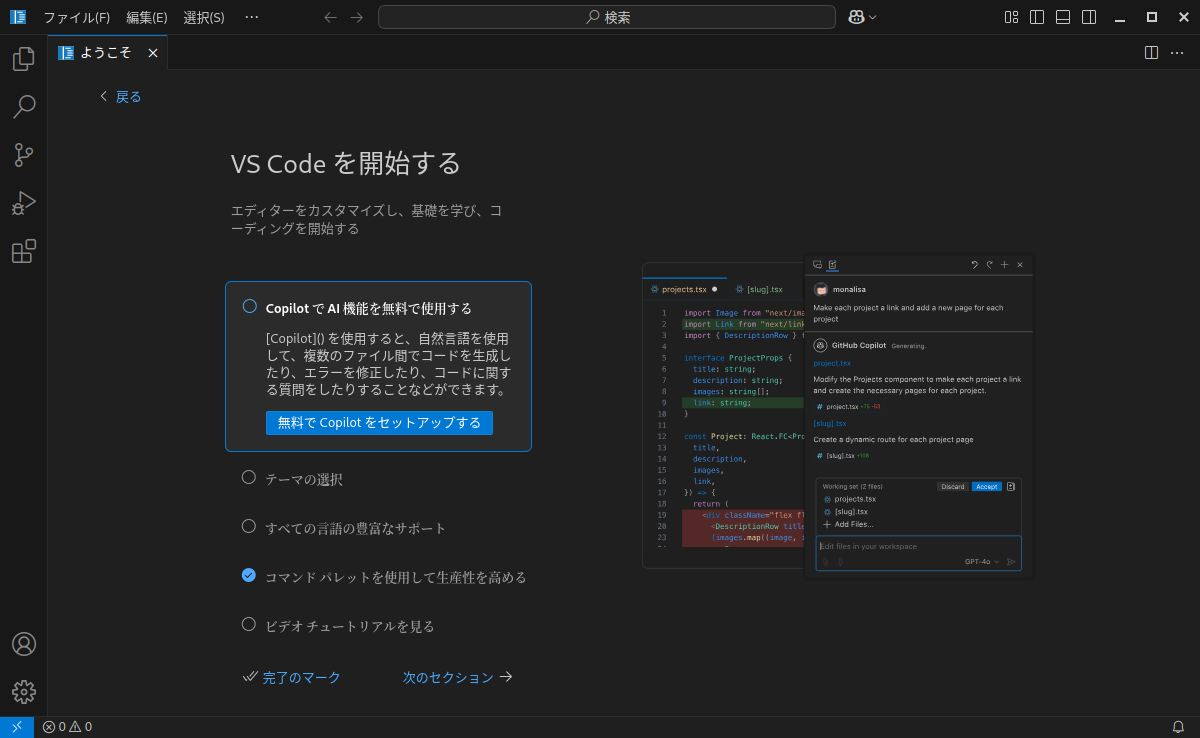The image size is (1200, 738).
Task: Mark 'テーマの選択' step as selected
Action: [249, 478]
